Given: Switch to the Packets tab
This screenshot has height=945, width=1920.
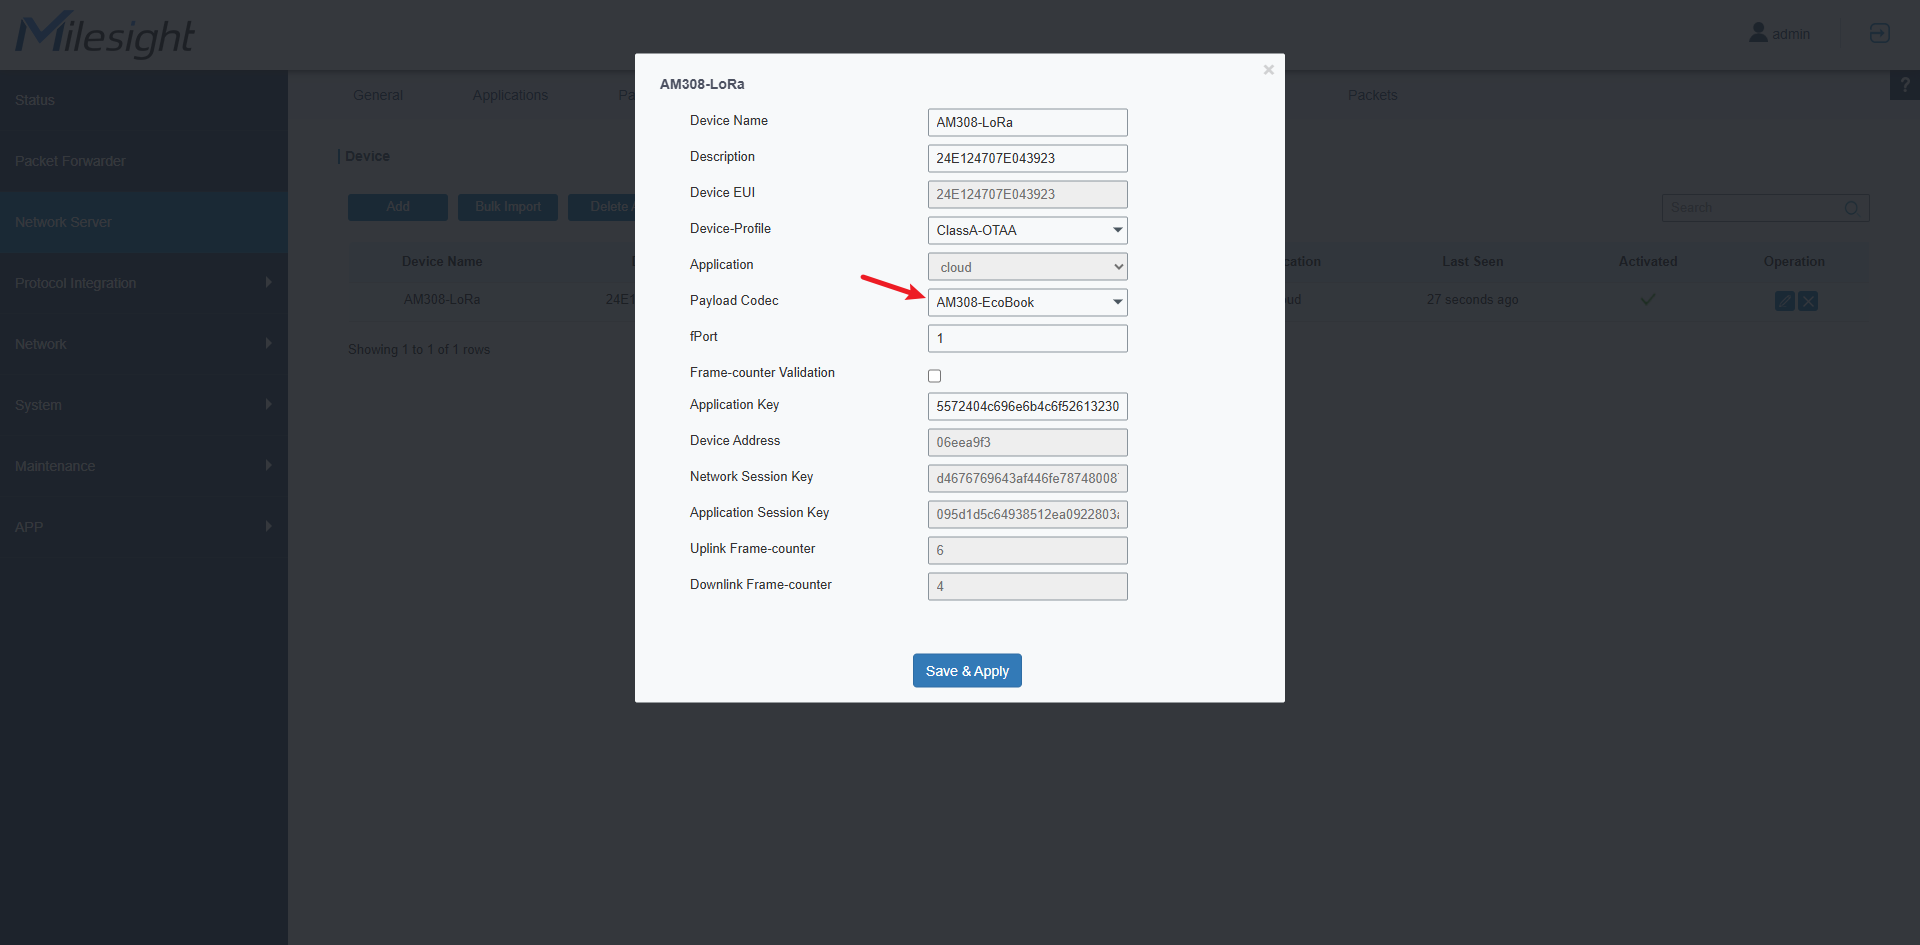Looking at the screenshot, I should pyautogui.click(x=1372, y=95).
